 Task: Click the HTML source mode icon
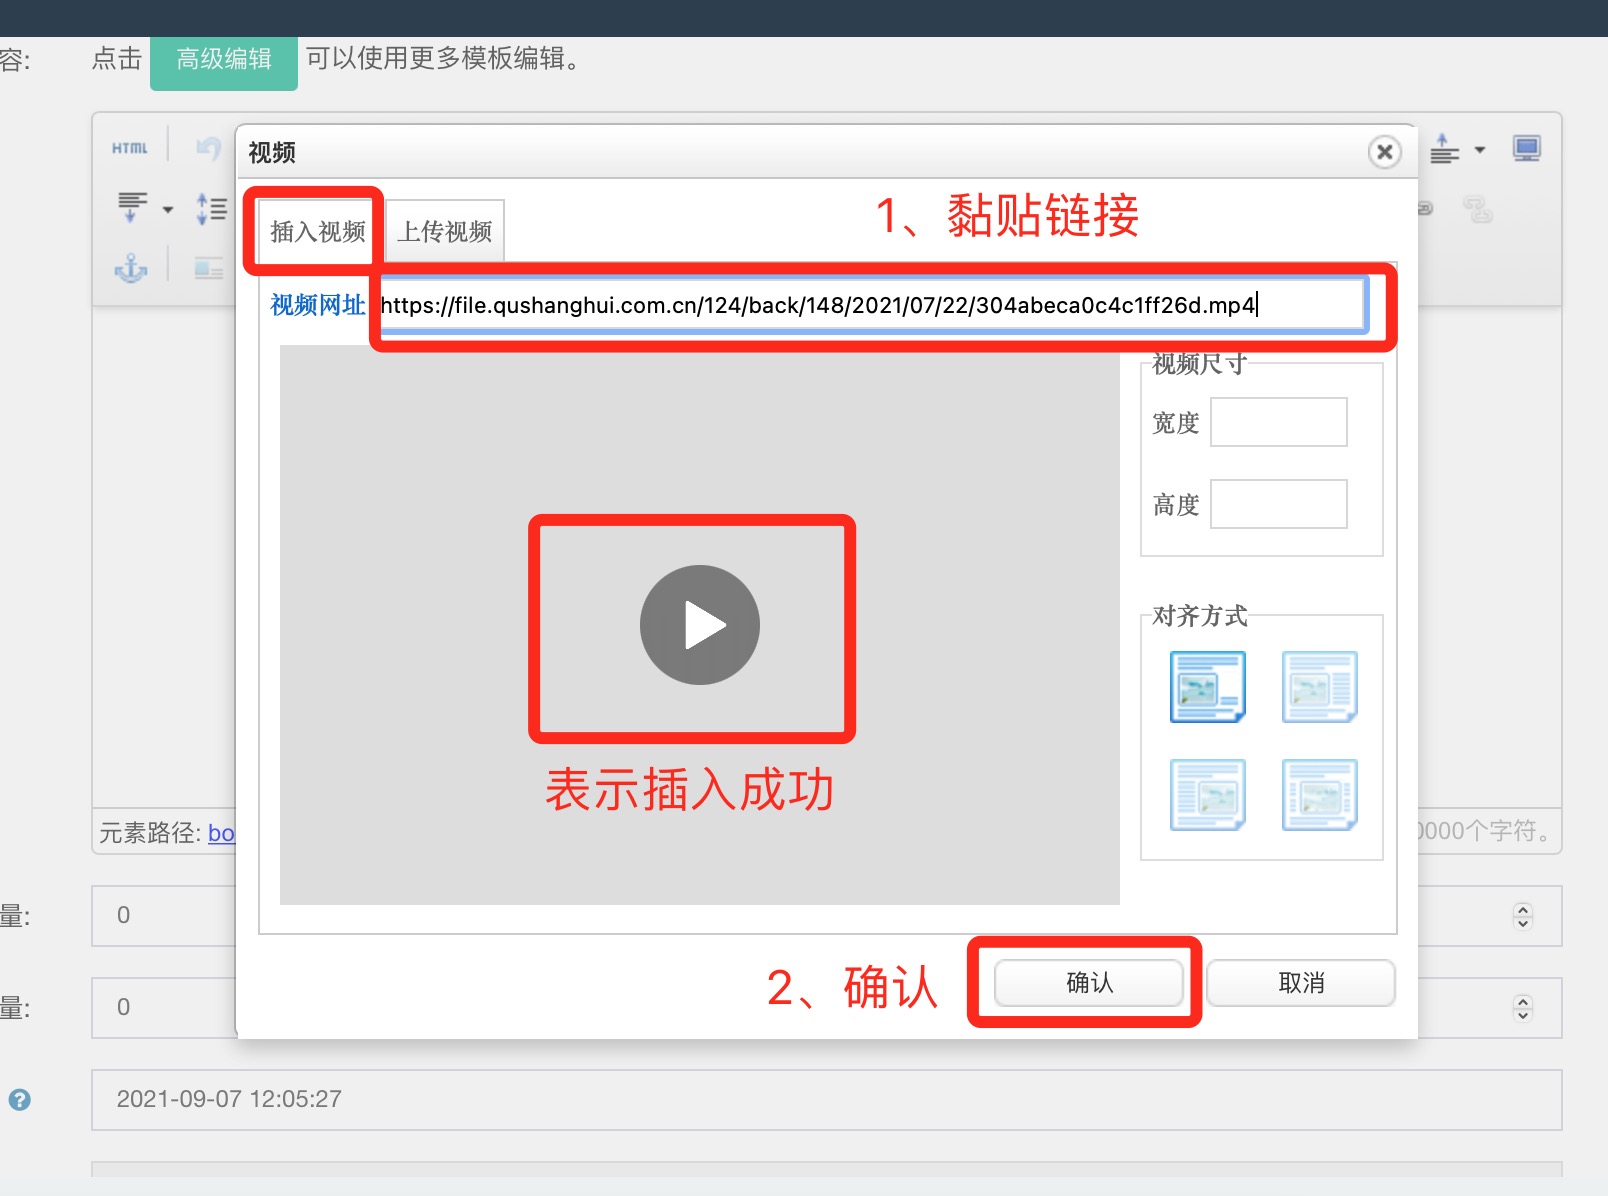[129, 148]
